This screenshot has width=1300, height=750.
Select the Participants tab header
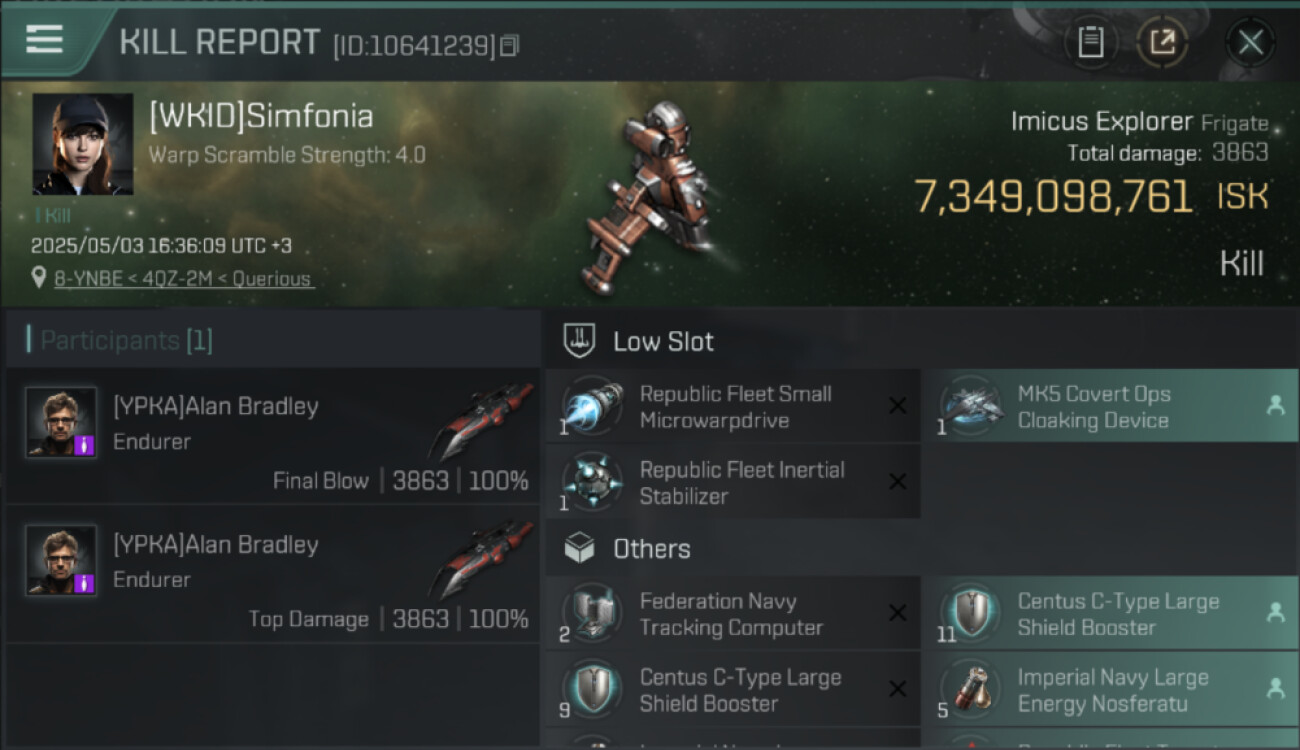tap(126, 341)
